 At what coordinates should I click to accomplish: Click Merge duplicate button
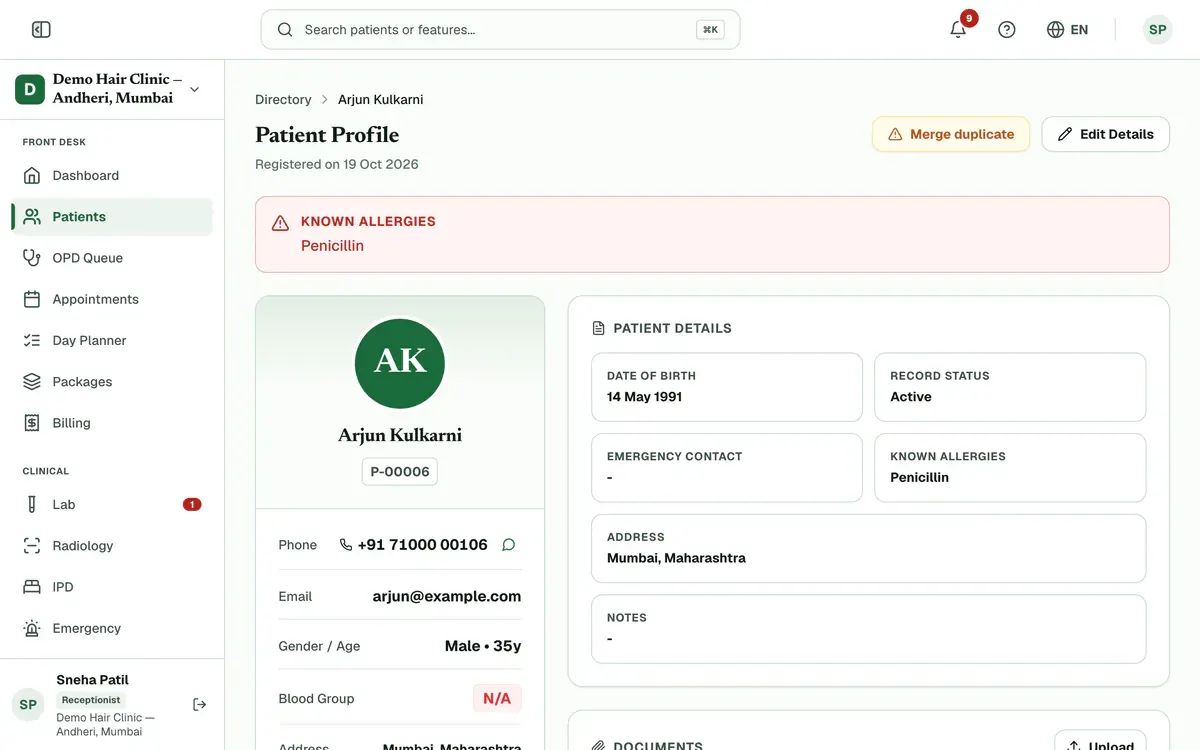pos(951,134)
